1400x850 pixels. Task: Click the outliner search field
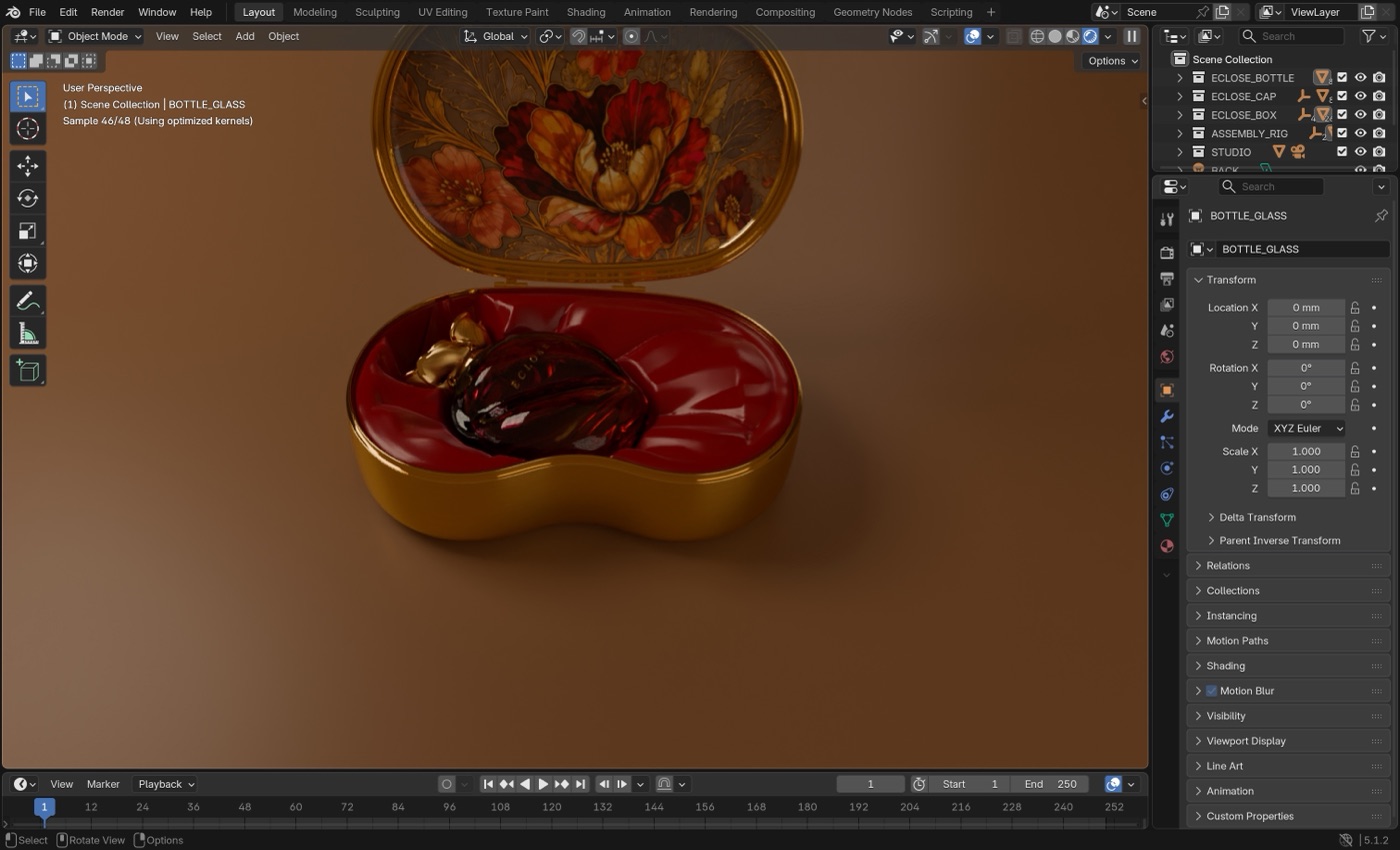(1292, 36)
